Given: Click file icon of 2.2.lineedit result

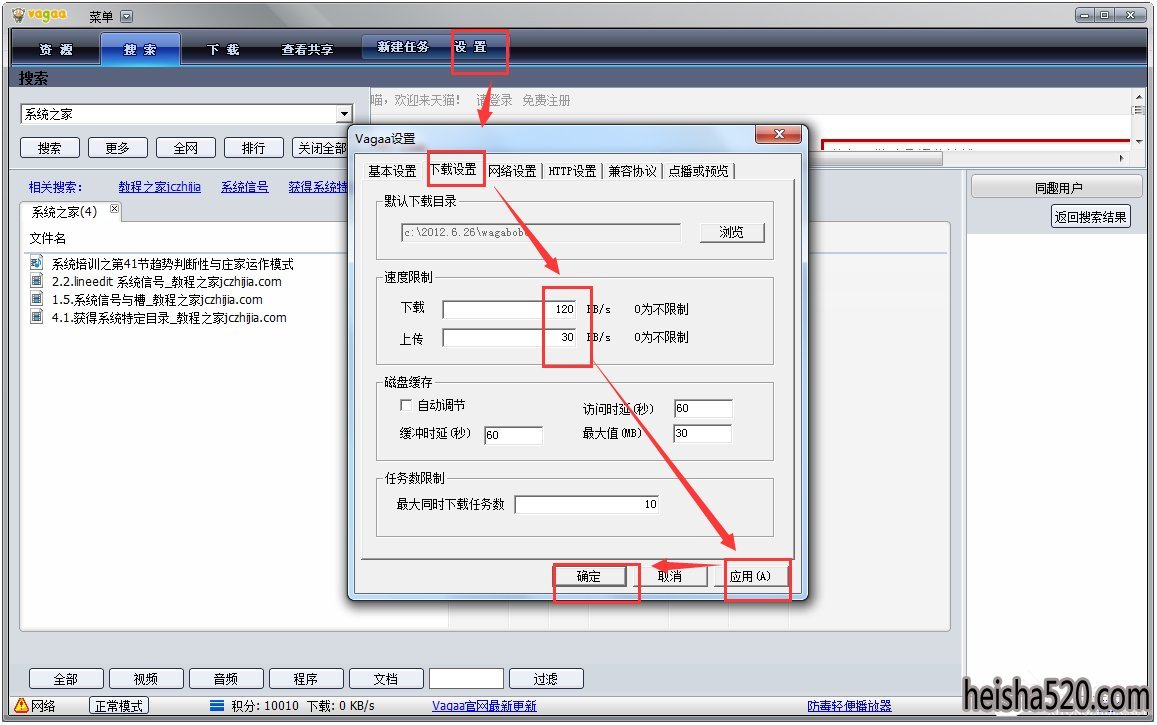Looking at the screenshot, I should [x=36, y=281].
